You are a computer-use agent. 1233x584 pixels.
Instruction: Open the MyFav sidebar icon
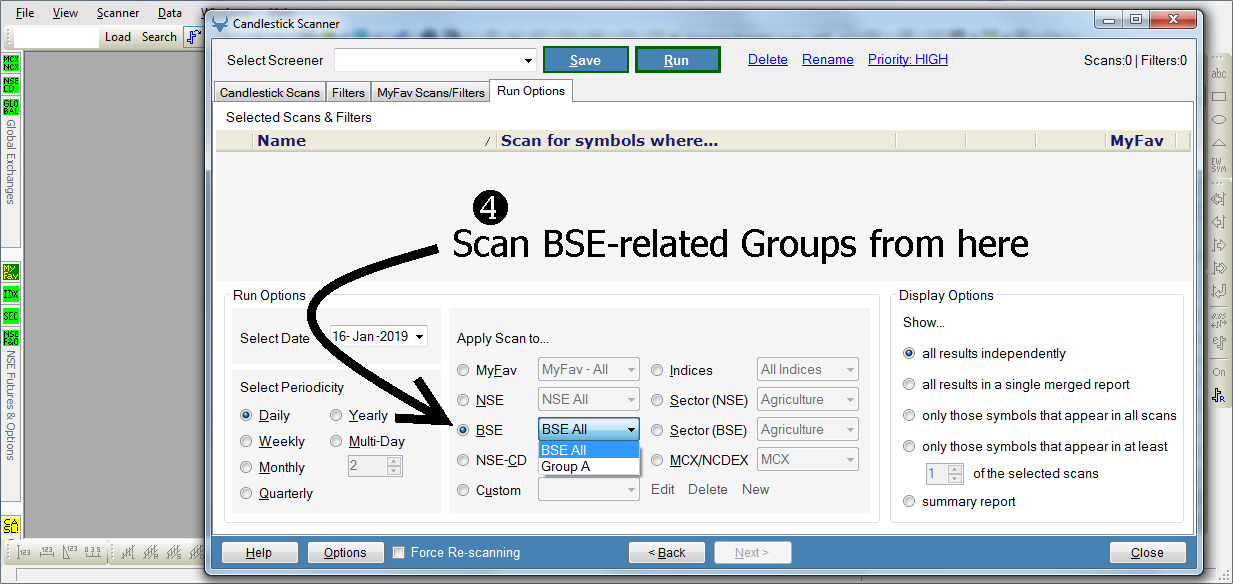coord(11,272)
